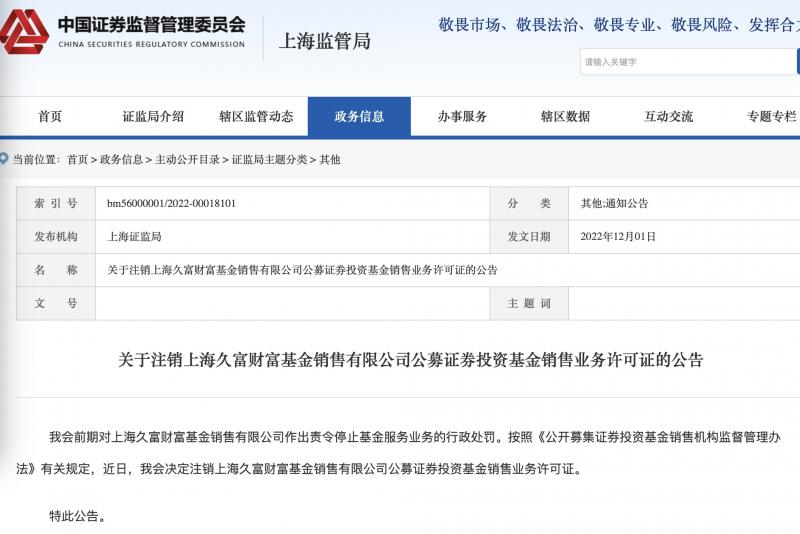Open the 辖区监管动态 navigation tab

(x=256, y=117)
